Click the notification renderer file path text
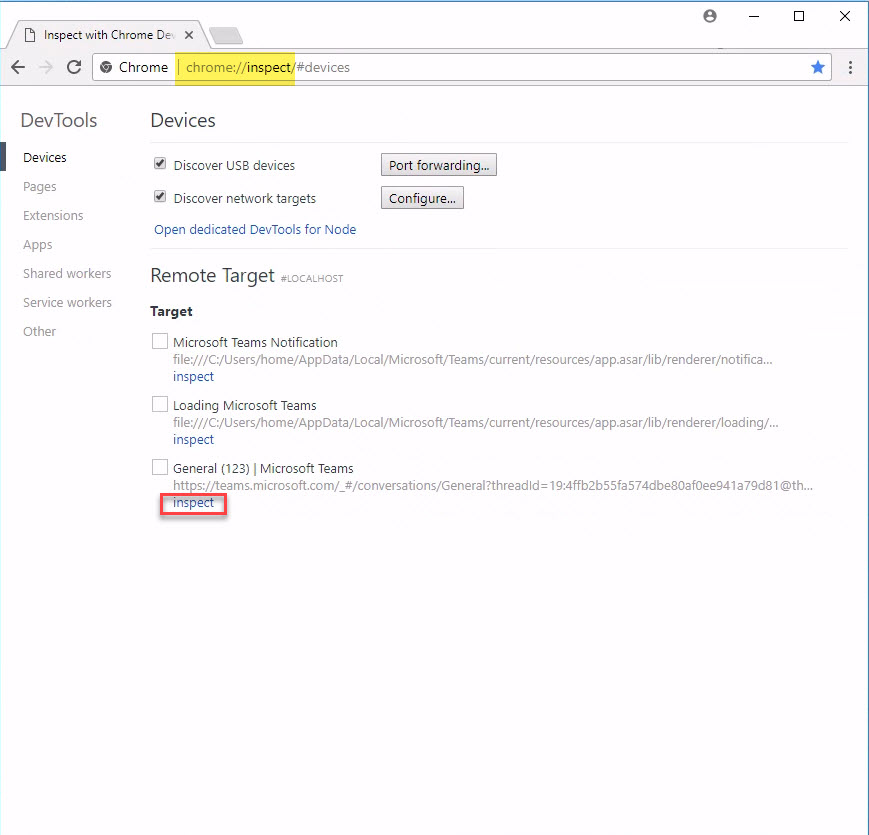869x835 pixels. click(473, 360)
